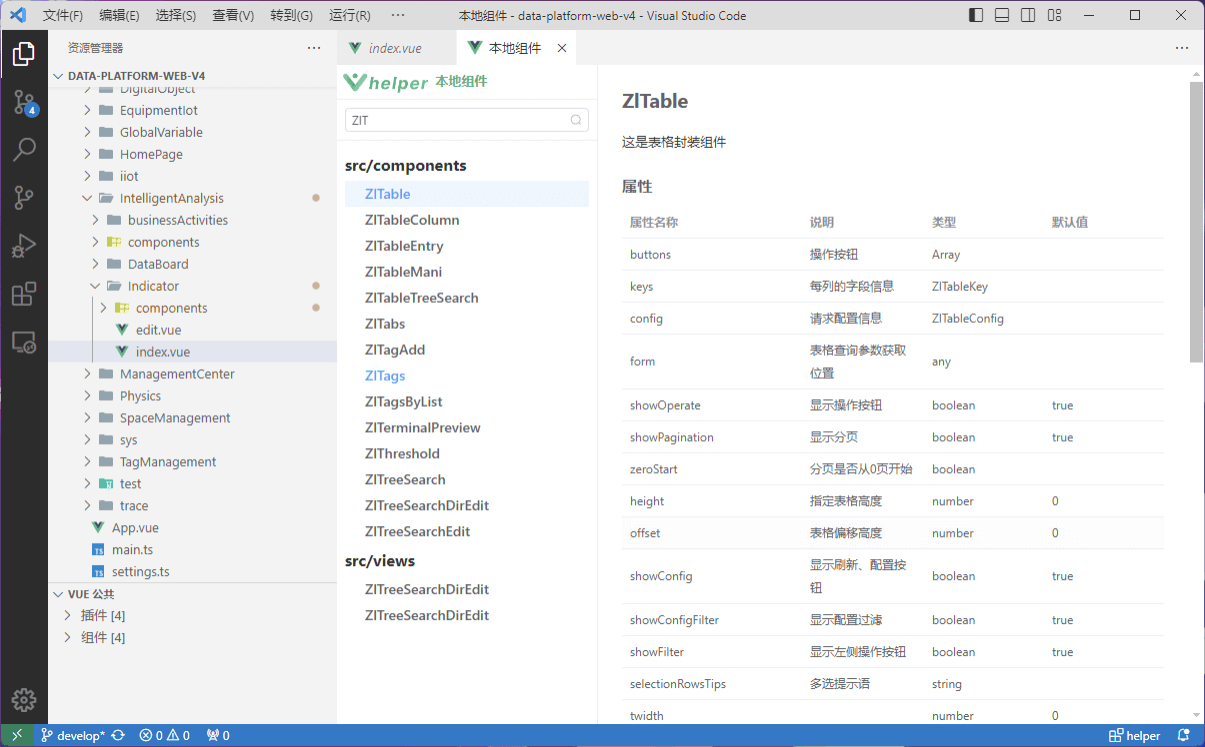Click inside the ZlT search field

pos(460,119)
